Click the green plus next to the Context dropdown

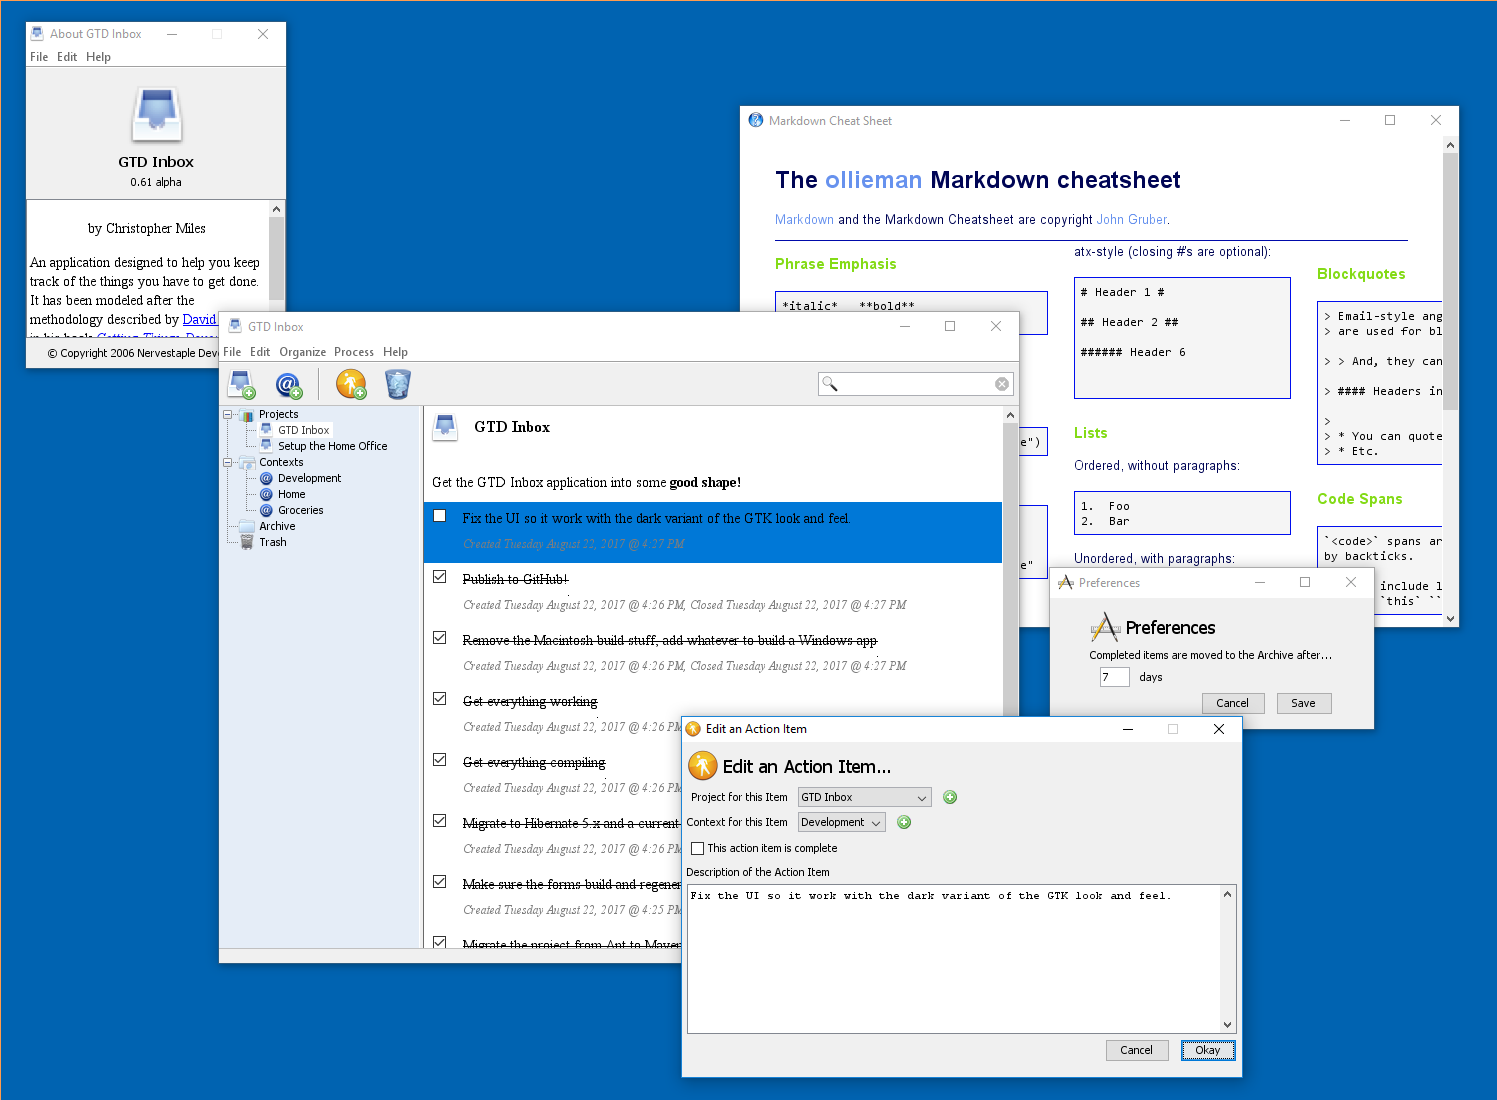904,822
